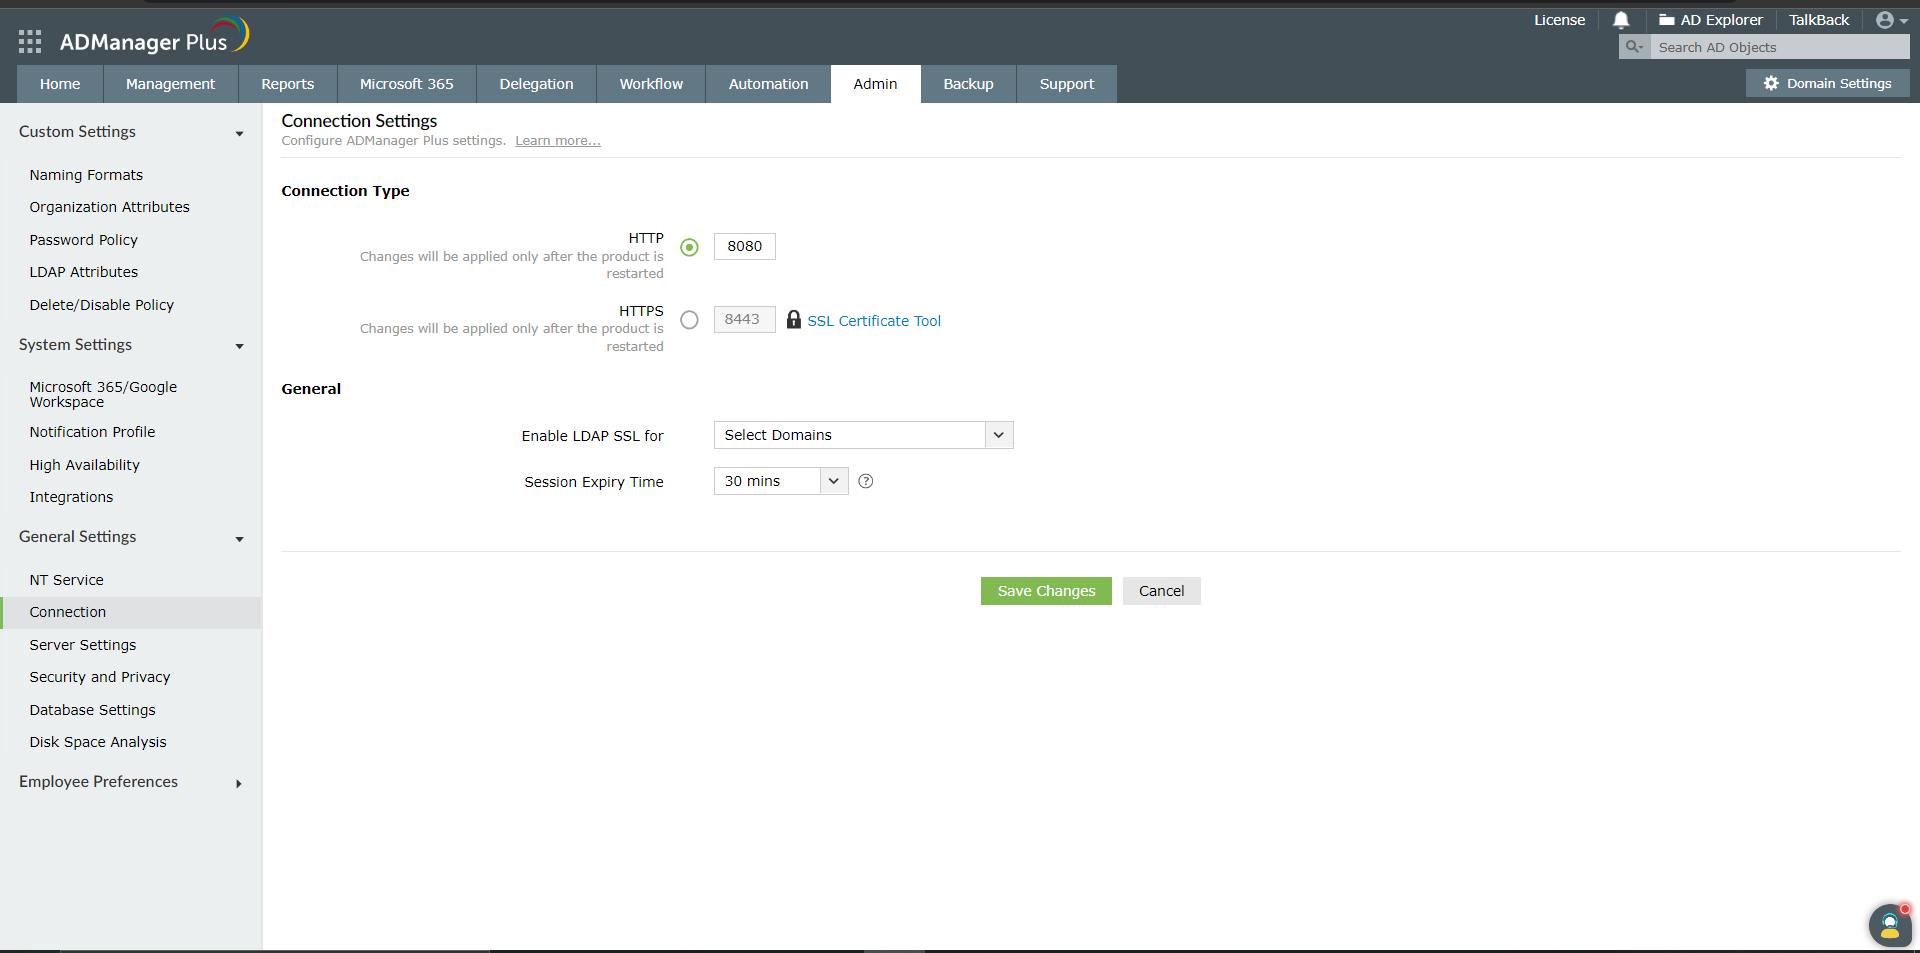
Task: Switch to the Reports tab
Action: (x=287, y=84)
